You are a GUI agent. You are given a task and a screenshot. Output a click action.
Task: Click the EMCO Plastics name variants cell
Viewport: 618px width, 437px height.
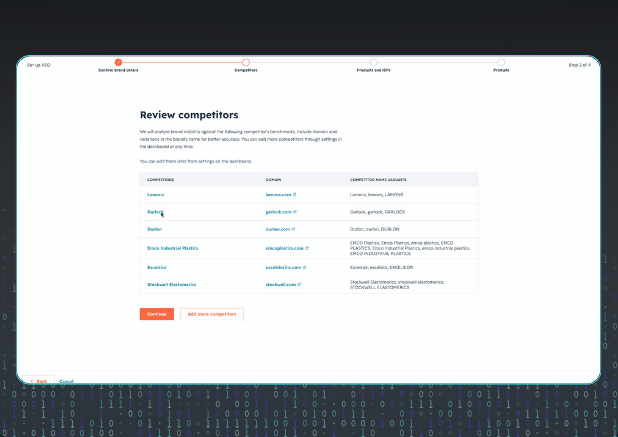click(410, 248)
